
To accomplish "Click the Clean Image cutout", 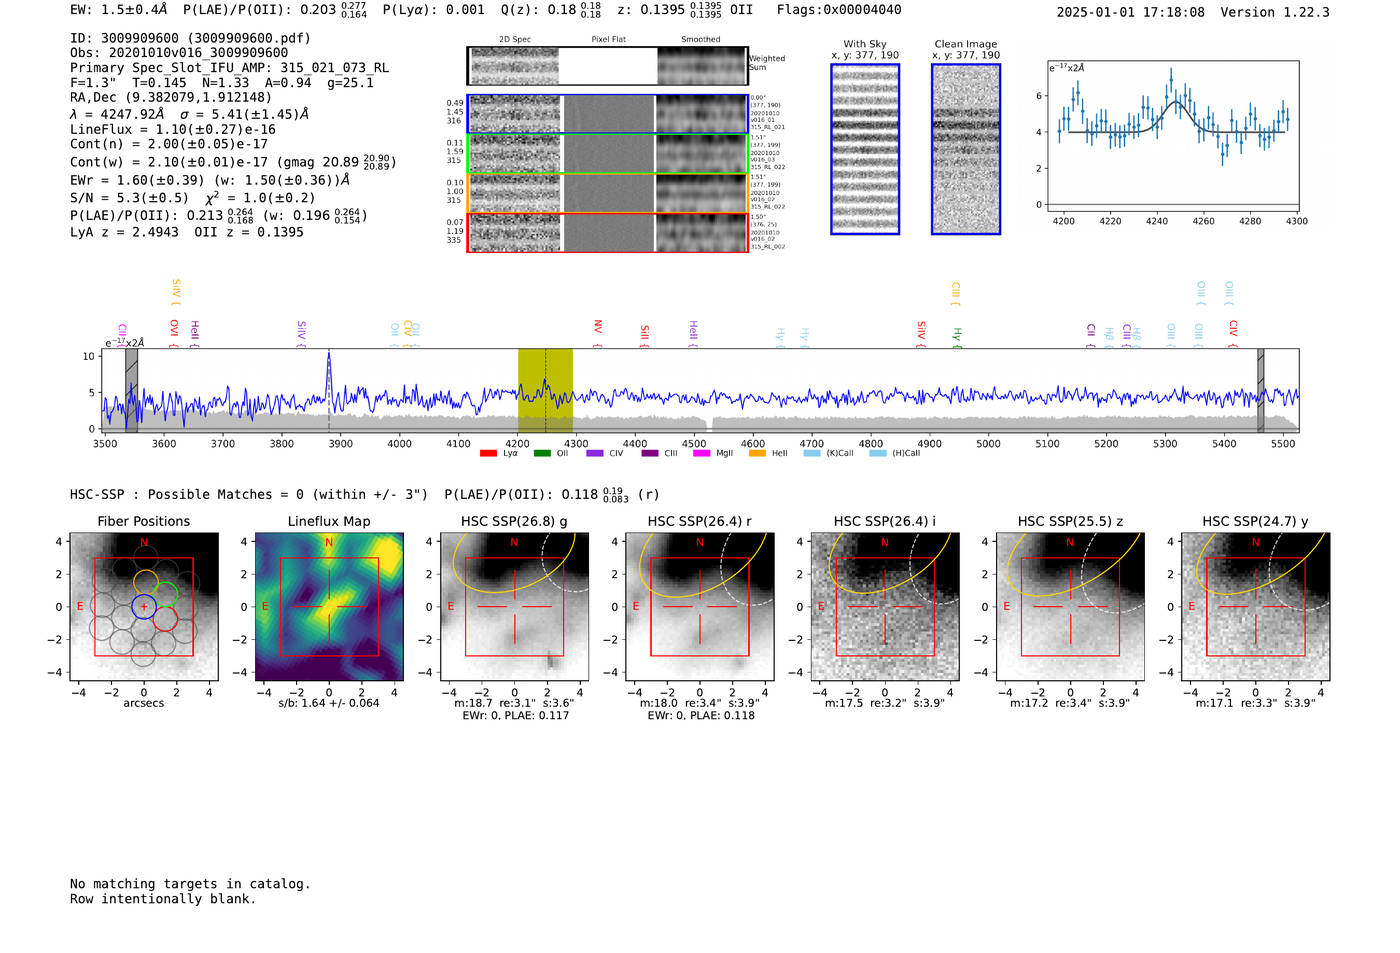I will click(966, 149).
